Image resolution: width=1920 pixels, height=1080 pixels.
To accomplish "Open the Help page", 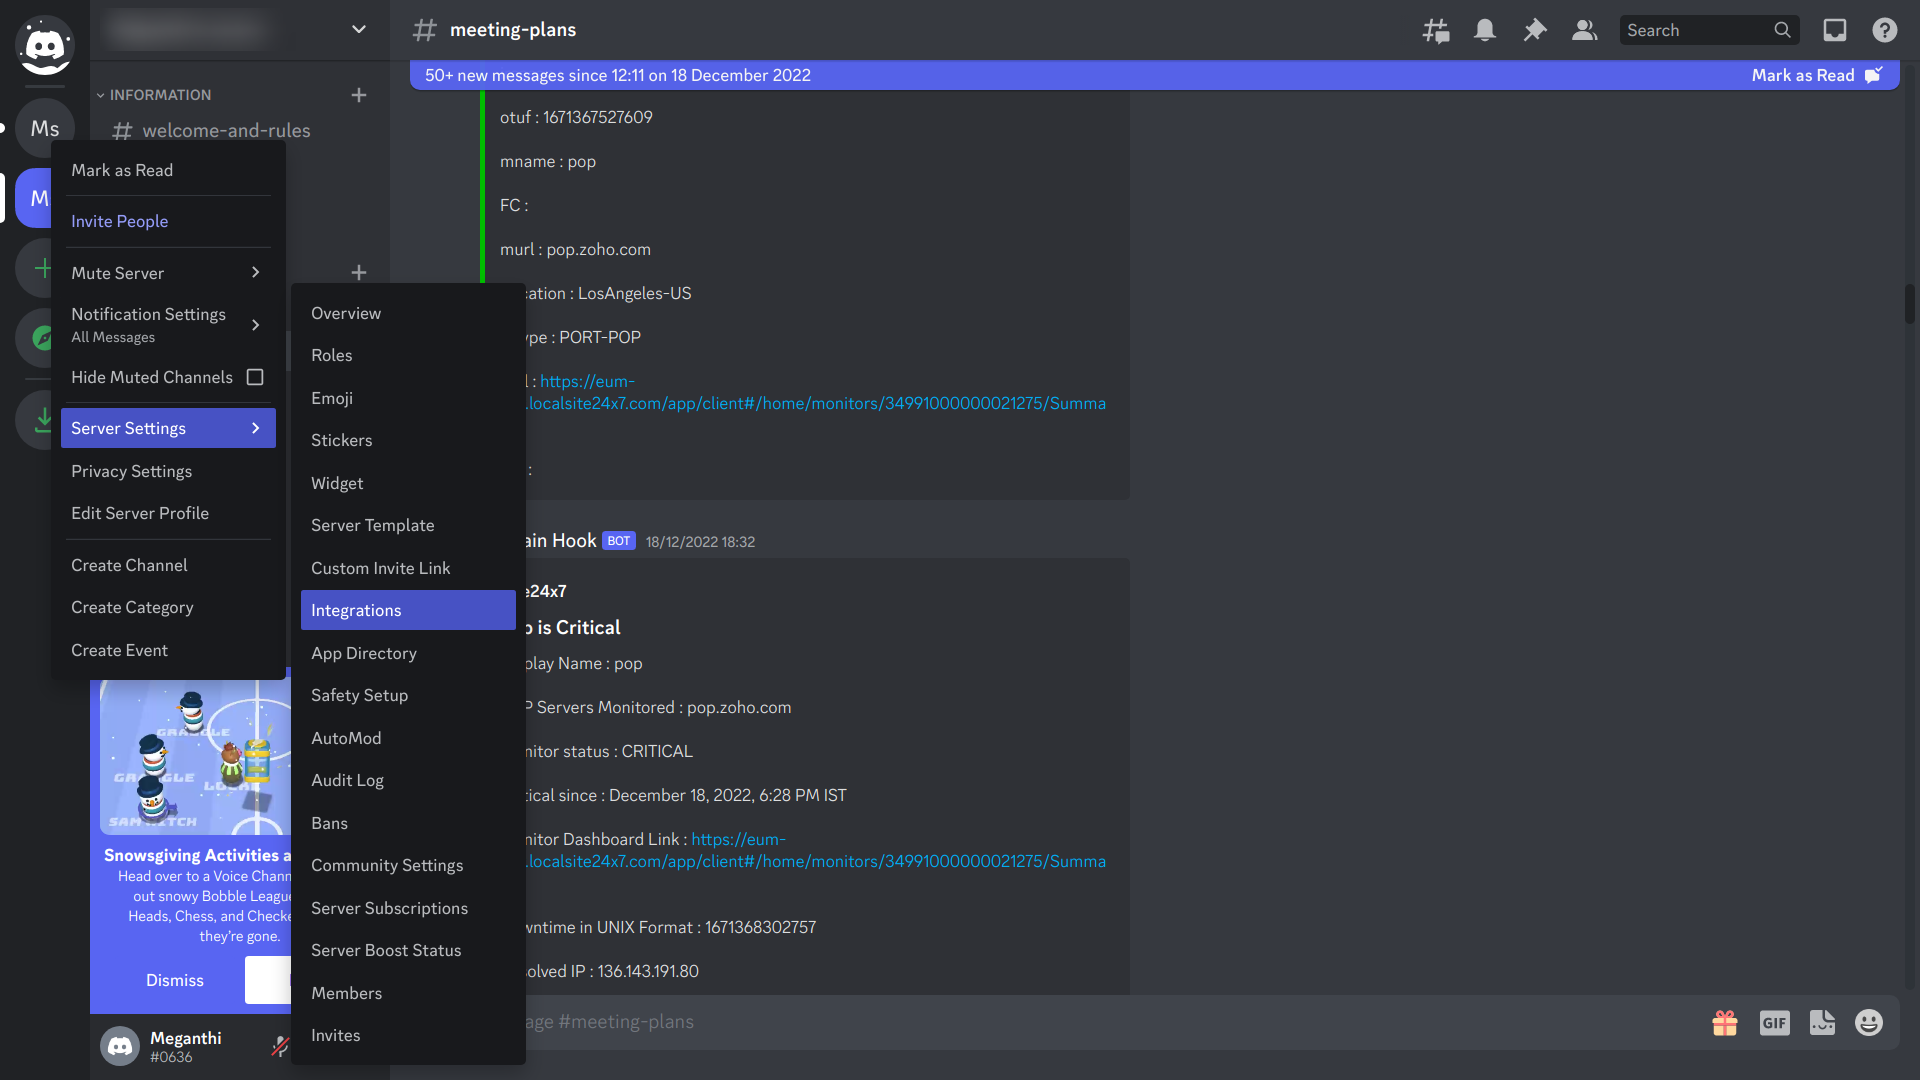I will [1885, 30].
